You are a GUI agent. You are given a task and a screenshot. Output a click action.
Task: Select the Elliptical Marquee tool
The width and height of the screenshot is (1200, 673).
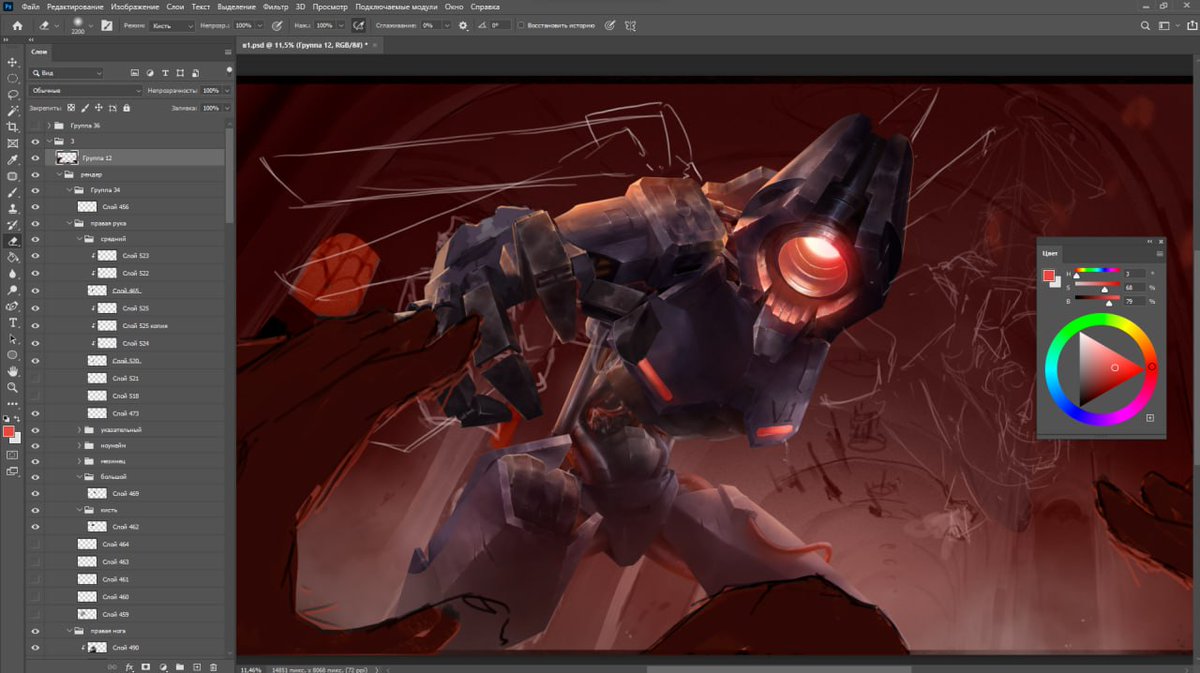pyautogui.click(x=12, y=78)
